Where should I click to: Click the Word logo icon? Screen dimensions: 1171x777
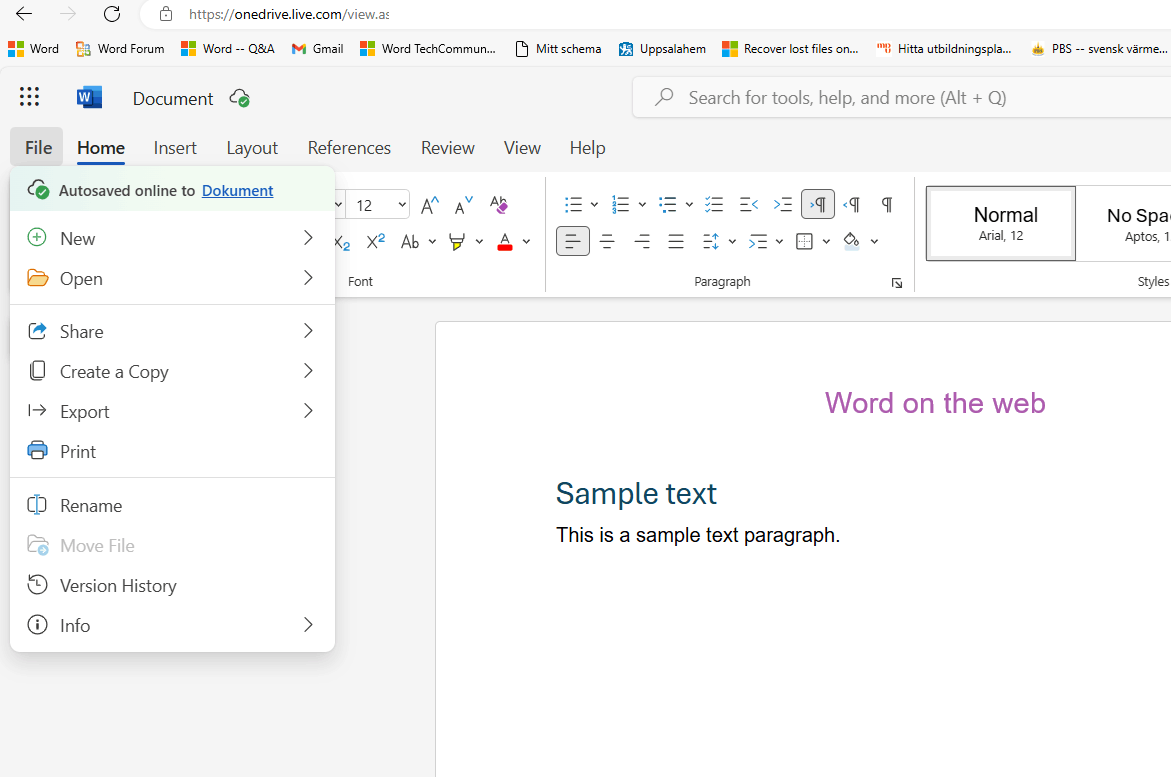tap(89, 97)
